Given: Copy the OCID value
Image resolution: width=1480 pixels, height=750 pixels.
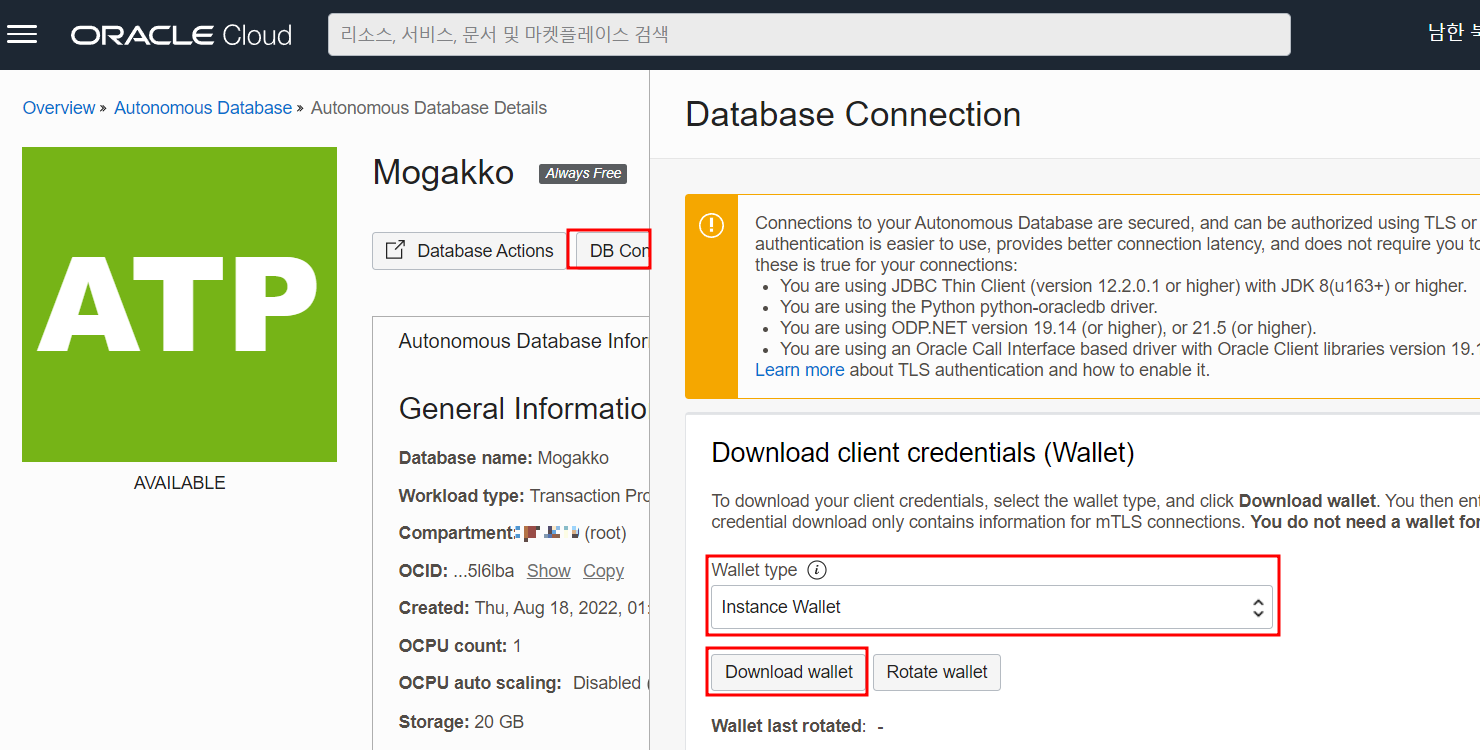Looking at the screenshot, I should point(603,571).
